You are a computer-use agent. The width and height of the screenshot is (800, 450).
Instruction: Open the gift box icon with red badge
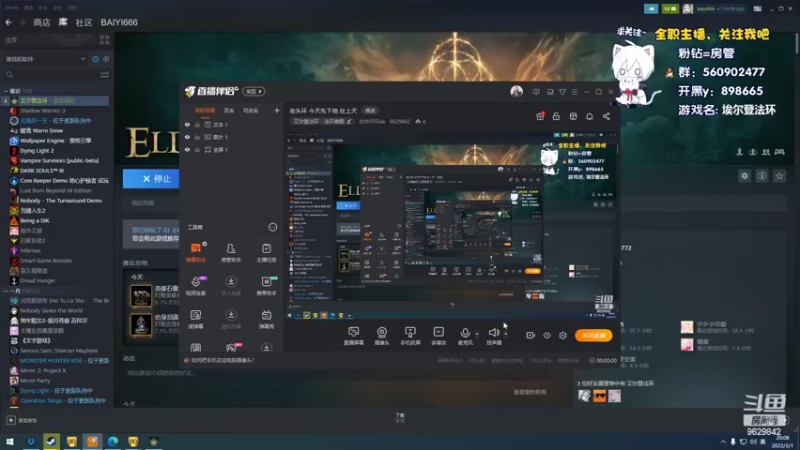click(540, 116)
